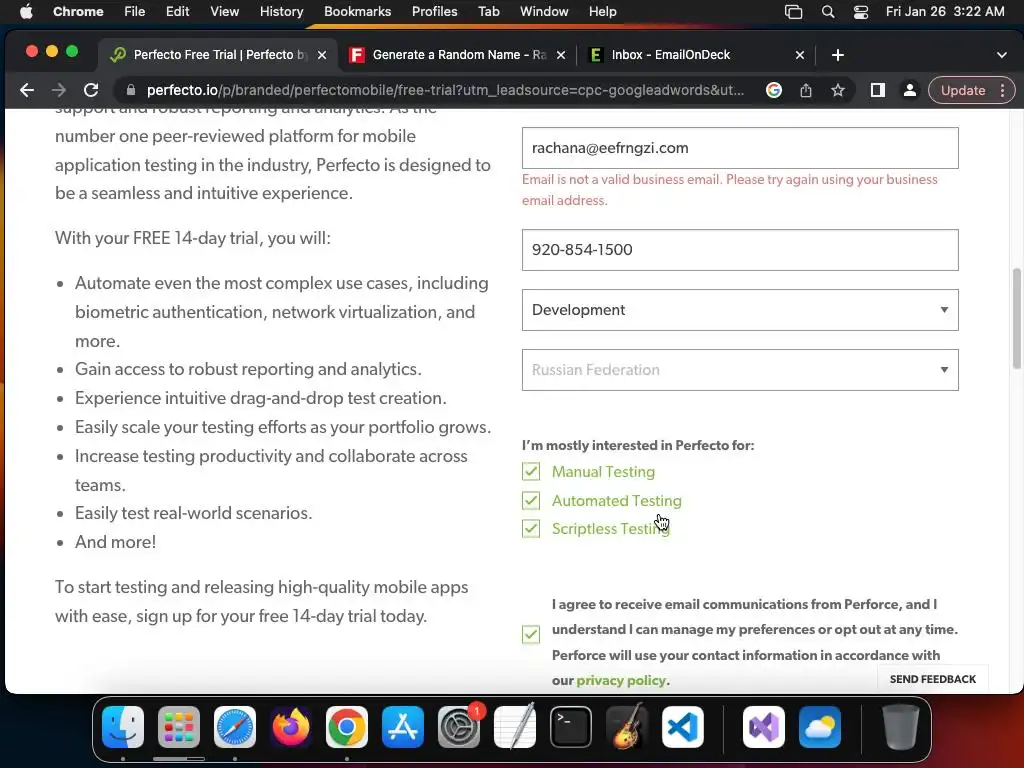
Task: Switch to Inbox - EmailOnDeck tab
Action: coord(696,55)
